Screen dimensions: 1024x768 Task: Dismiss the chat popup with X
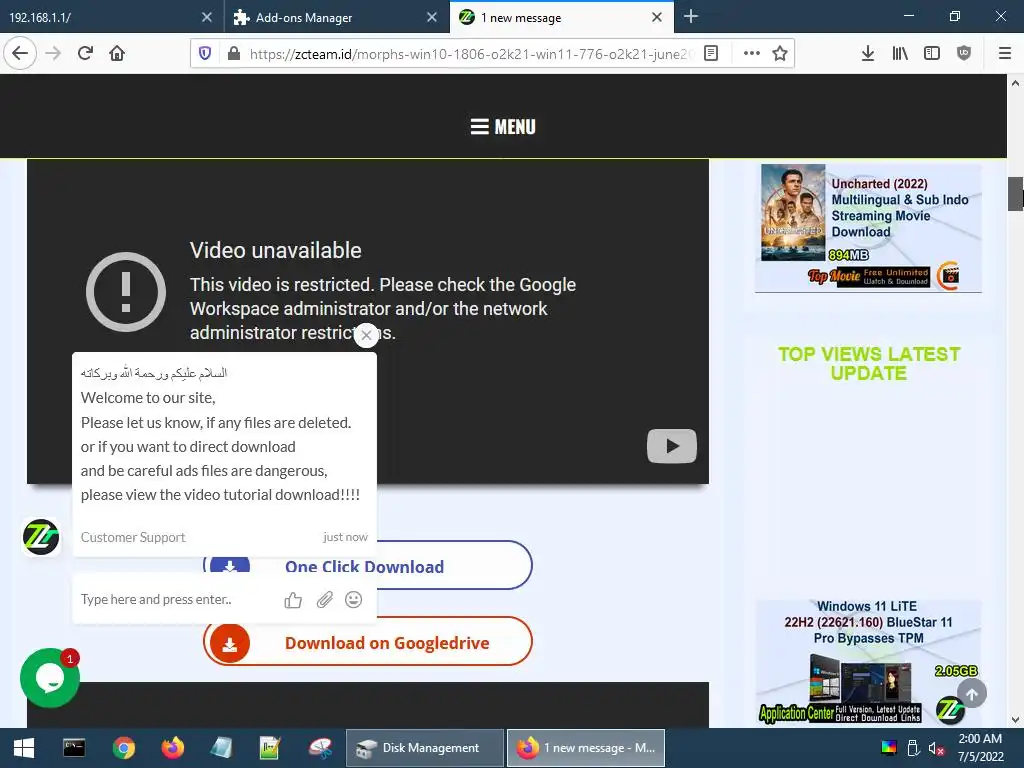pos(366,336)
